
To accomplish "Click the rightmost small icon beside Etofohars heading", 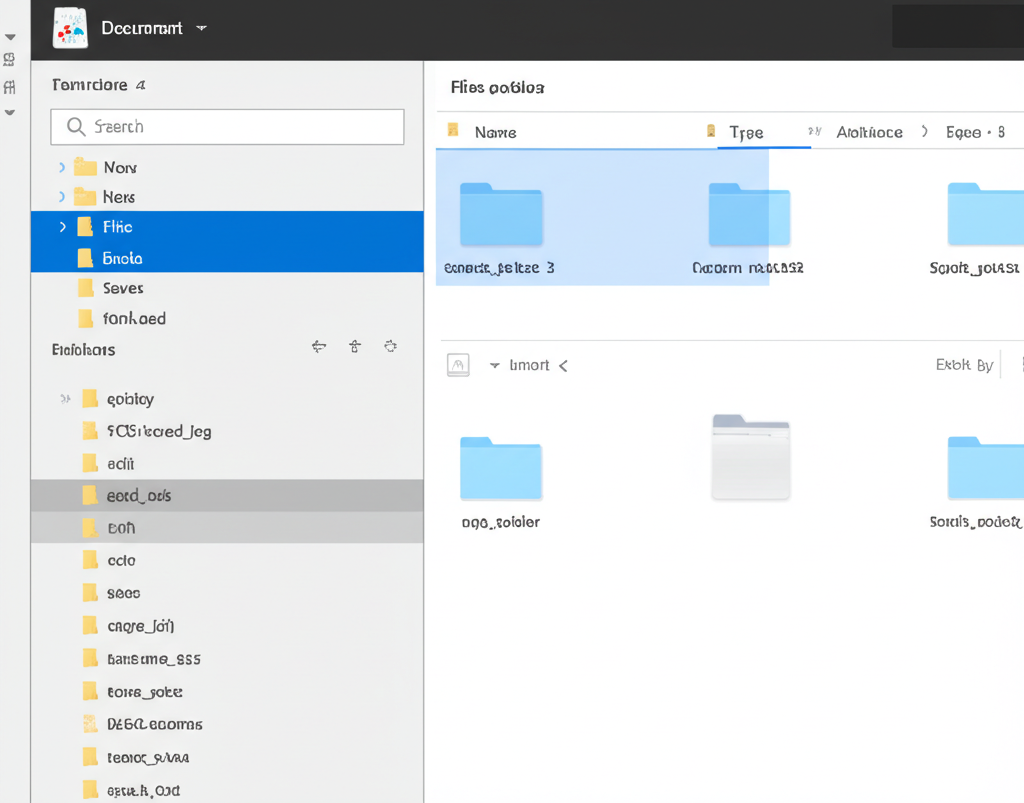I will click(390, 347).
